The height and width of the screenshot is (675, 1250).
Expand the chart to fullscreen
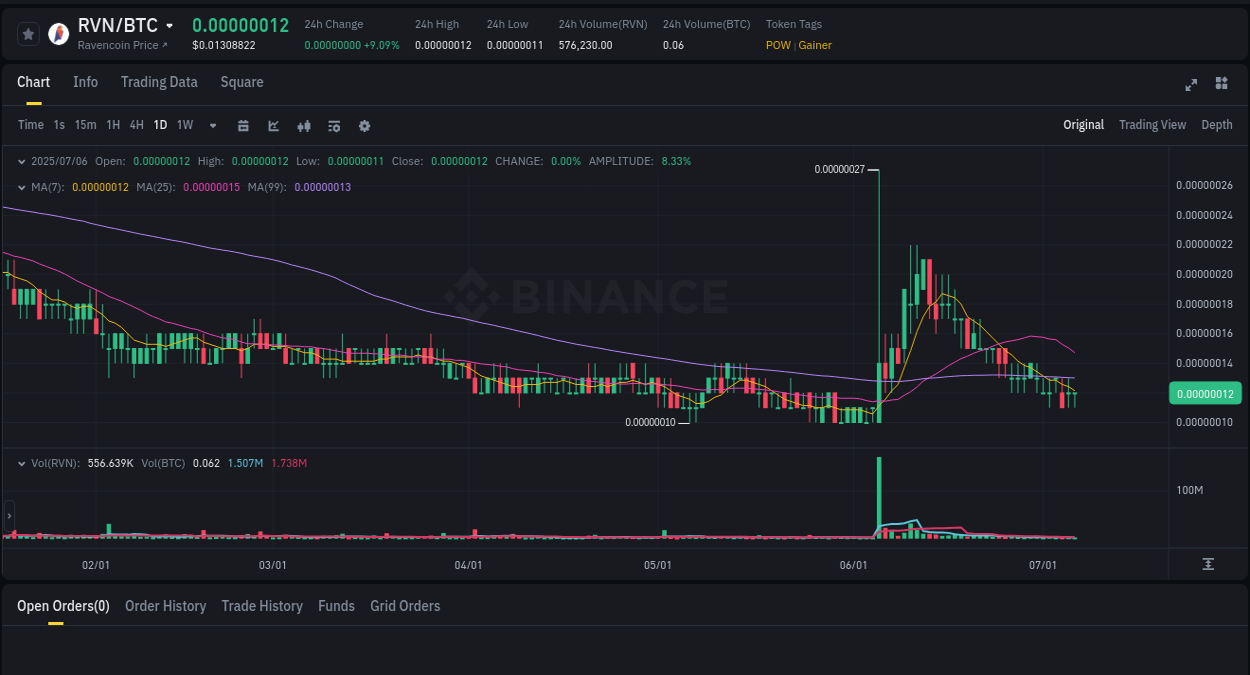(1190, 85)
